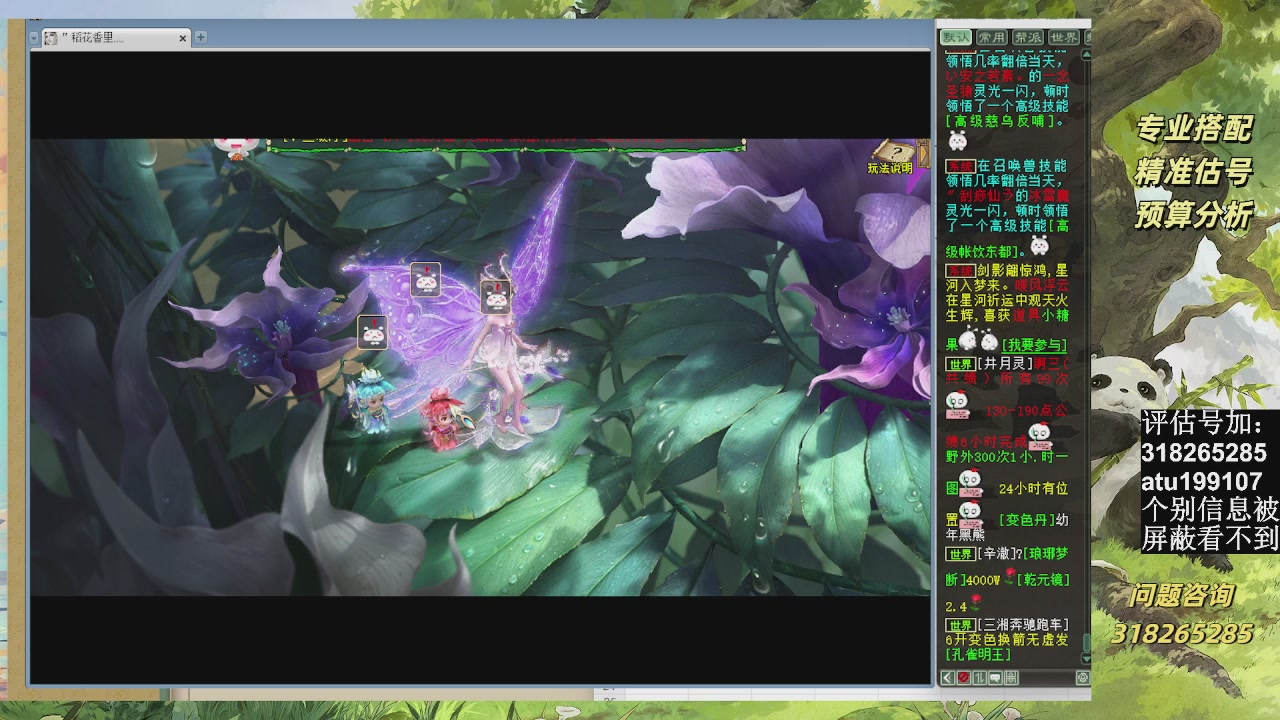Click the [乾元镜] item link in chat
This screenshot has width=1280, height=720.
(x=1045, y=580)
